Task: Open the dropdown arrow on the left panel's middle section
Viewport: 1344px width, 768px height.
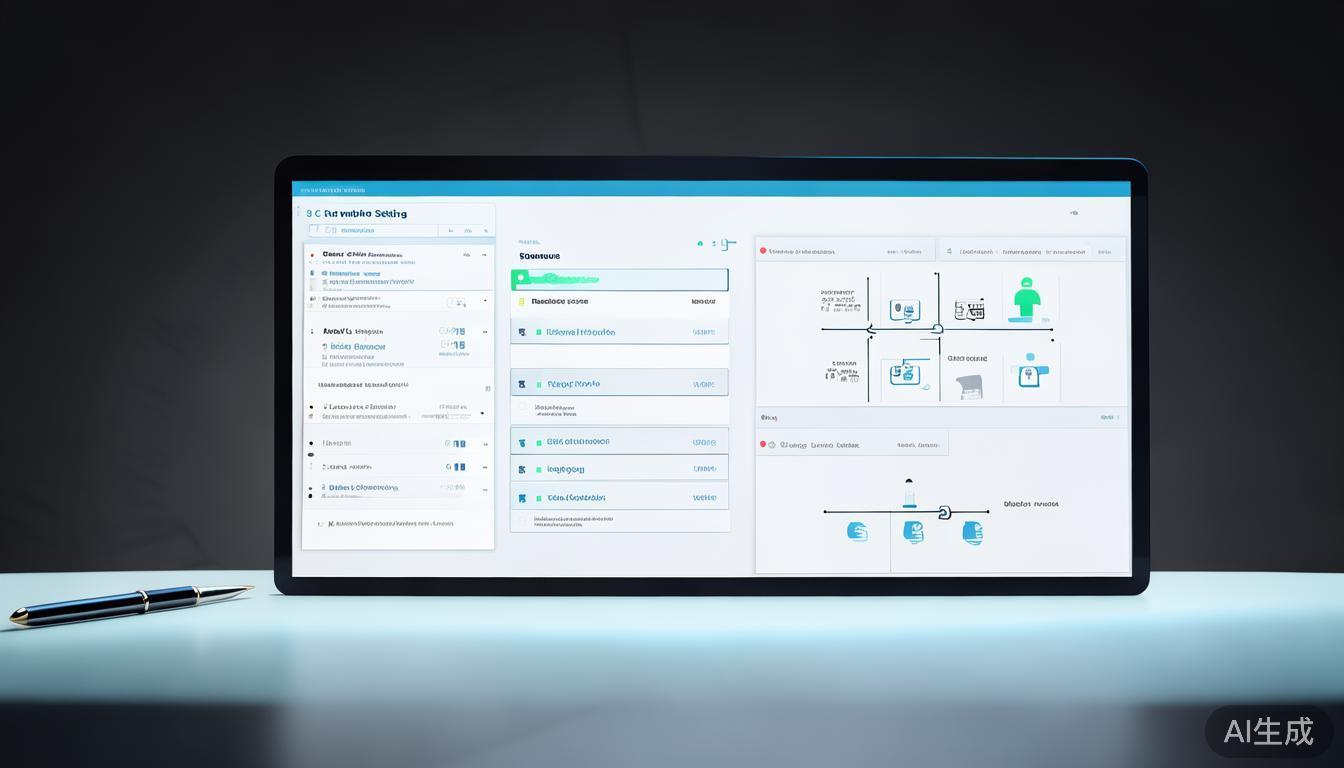Action: pyautogui.click(x=481, y=412)
